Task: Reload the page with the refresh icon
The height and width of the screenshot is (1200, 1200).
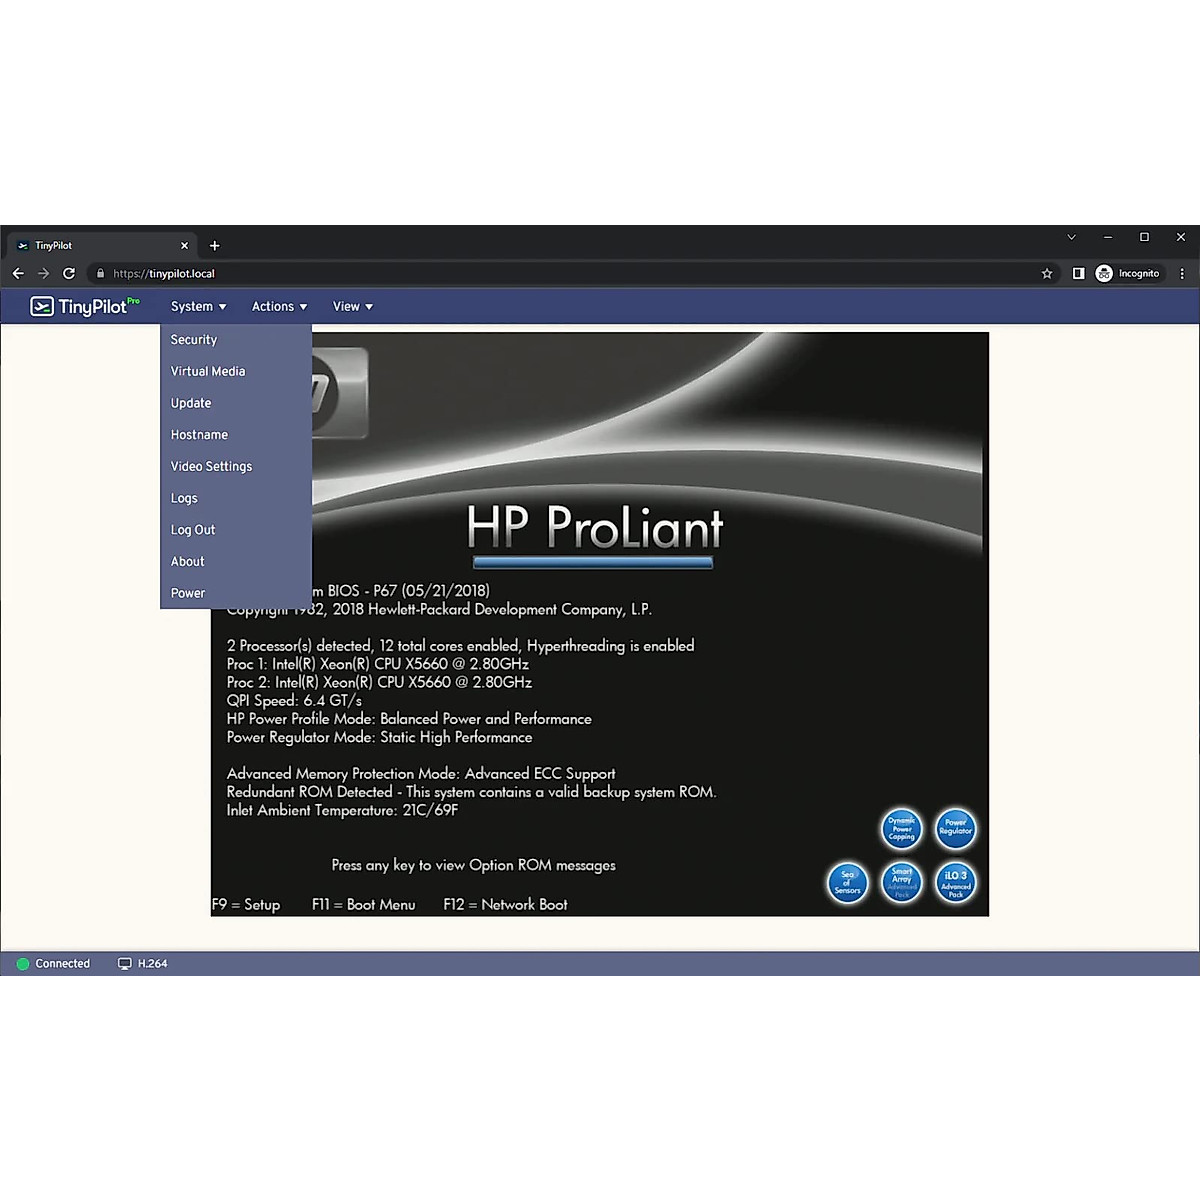Action: (69, 272)
